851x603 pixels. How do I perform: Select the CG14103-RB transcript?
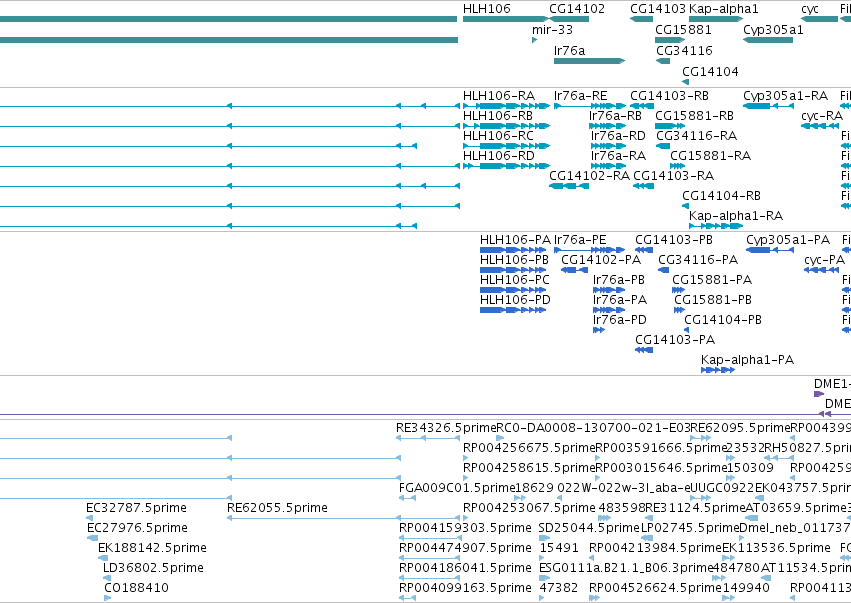coord(642,106)
